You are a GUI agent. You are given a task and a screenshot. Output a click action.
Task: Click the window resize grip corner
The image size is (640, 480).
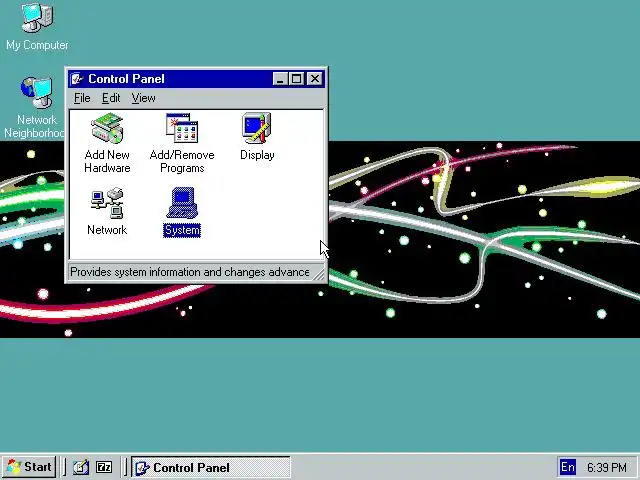320,274
